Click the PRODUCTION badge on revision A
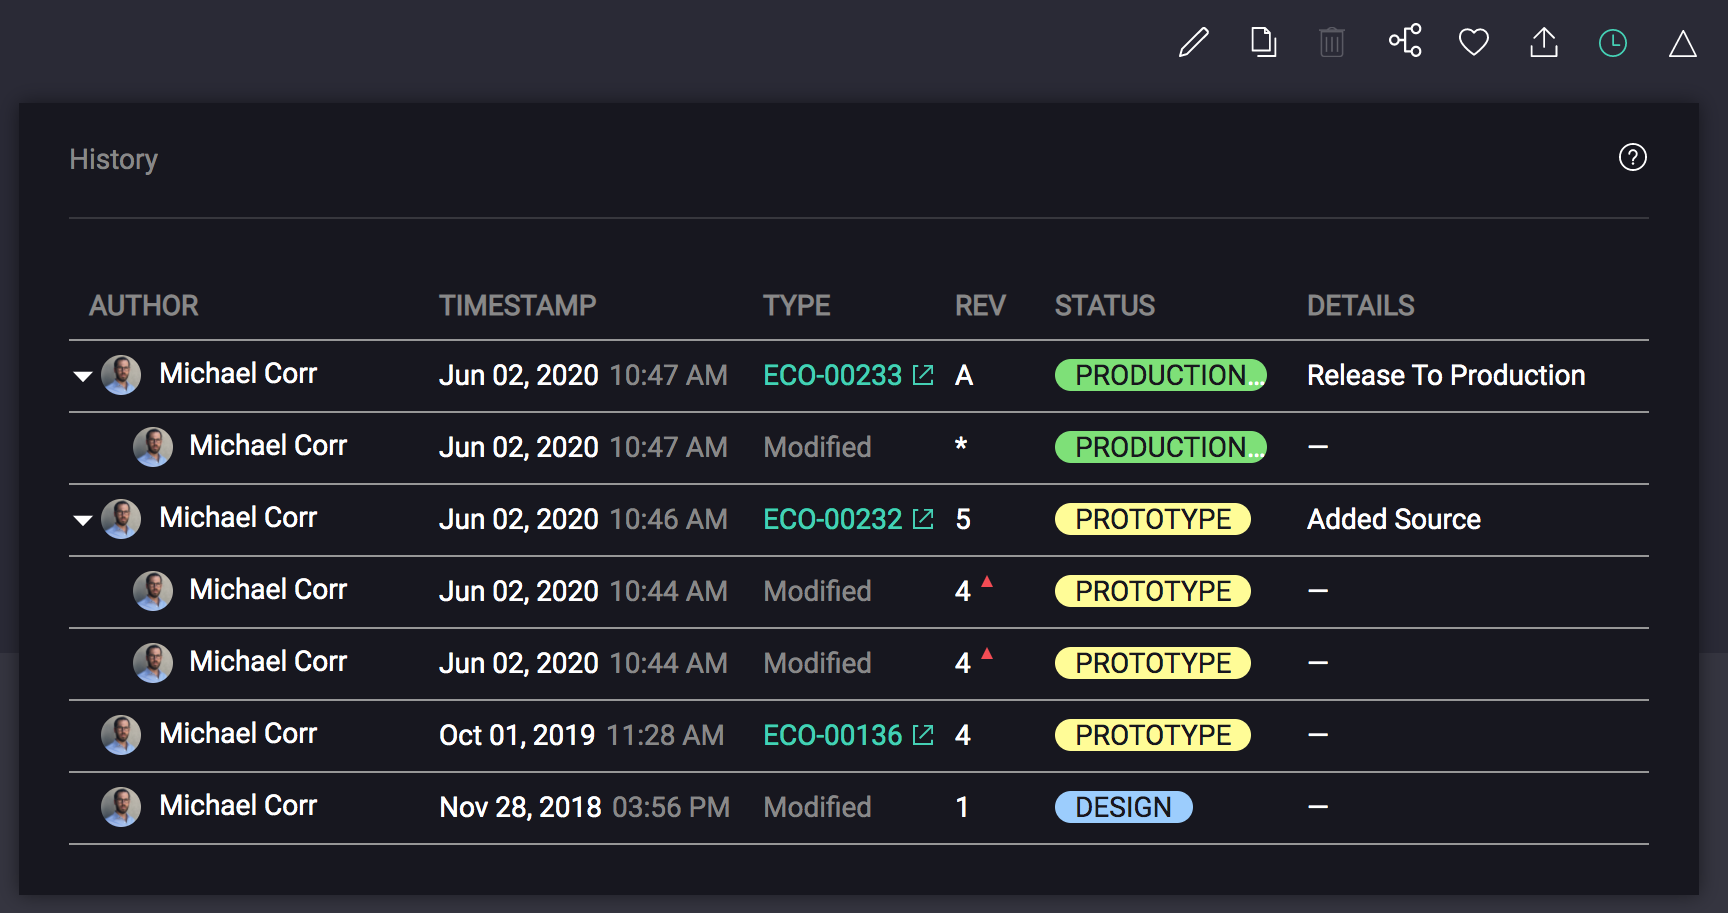 click(1160, 376)
